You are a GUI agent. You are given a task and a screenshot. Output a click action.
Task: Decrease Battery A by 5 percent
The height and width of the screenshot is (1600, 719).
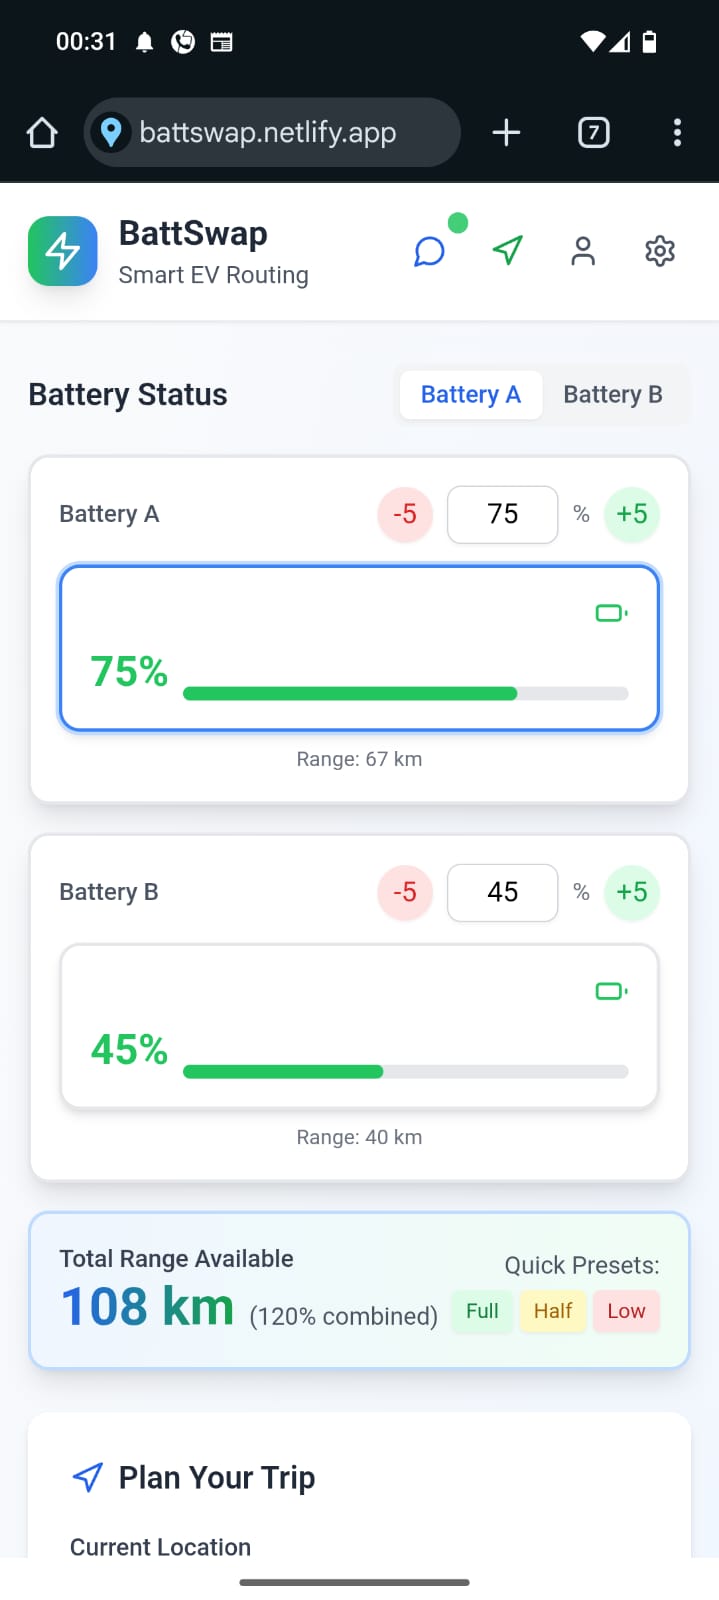[405, 514]
